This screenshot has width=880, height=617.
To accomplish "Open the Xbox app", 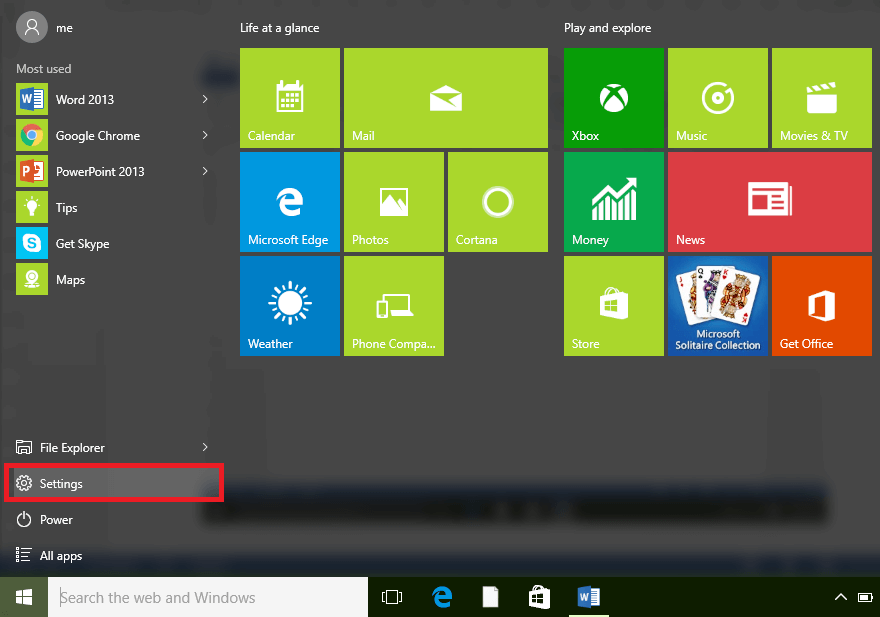I will 613,97.
